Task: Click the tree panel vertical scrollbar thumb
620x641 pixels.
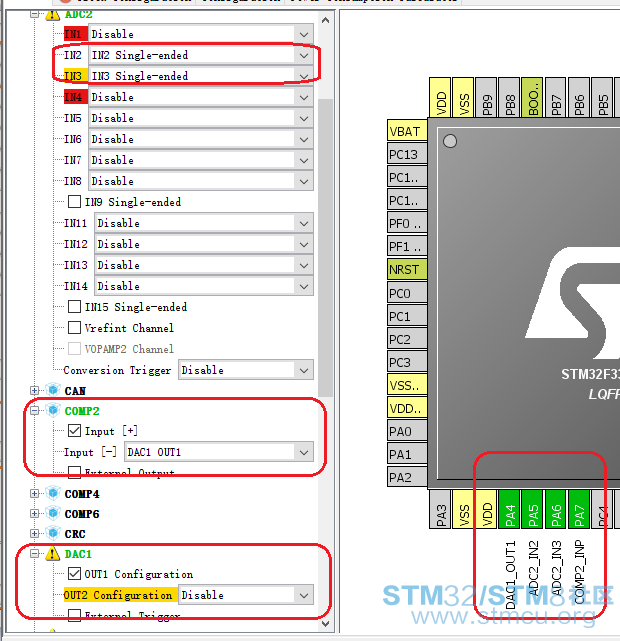Action: [x=325, y=247]
